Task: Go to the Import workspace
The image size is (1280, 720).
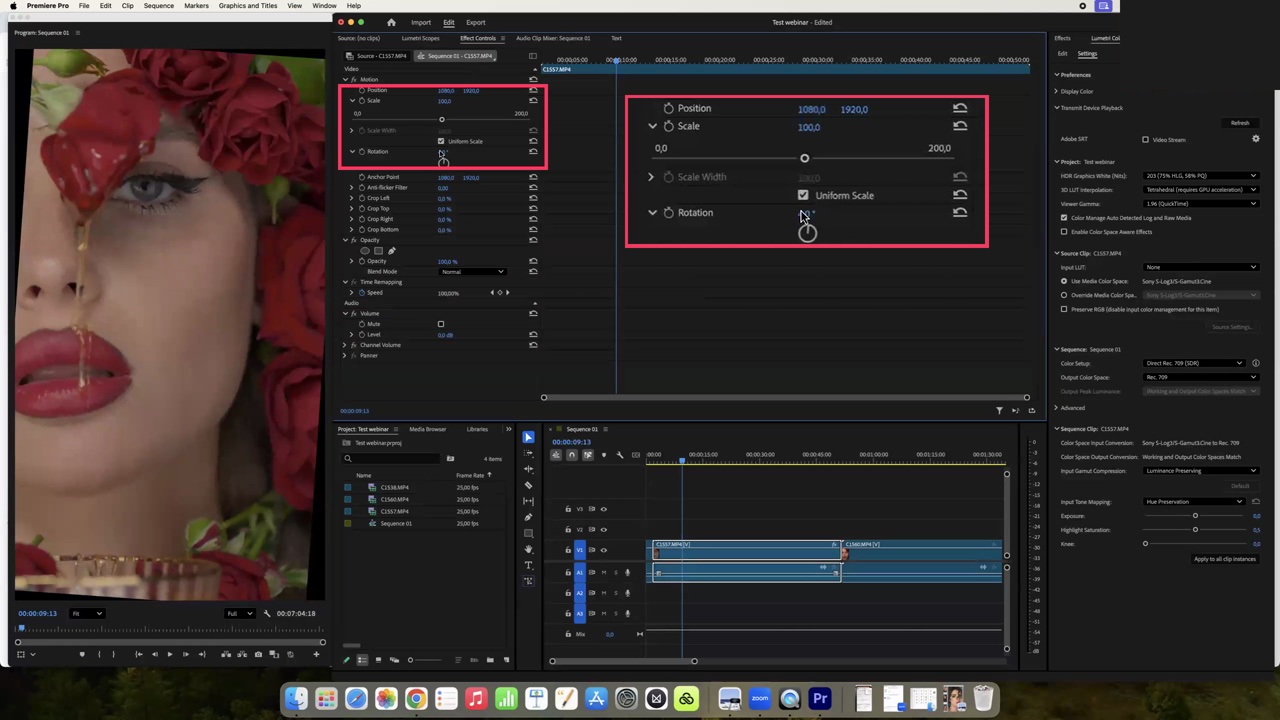Action: tap(421, 22)
